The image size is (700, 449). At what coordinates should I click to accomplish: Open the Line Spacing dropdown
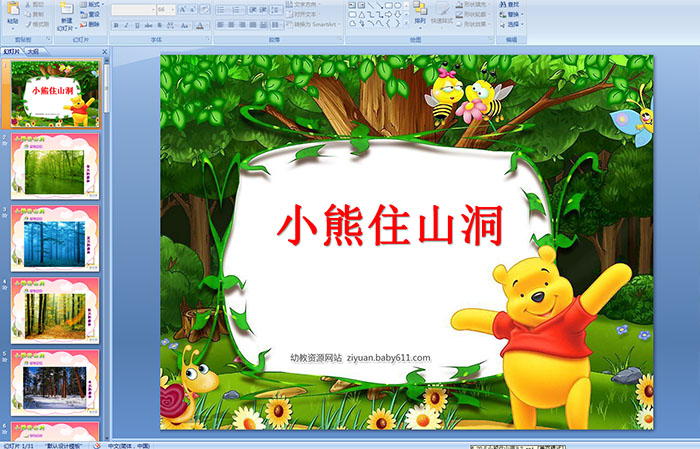276,10
